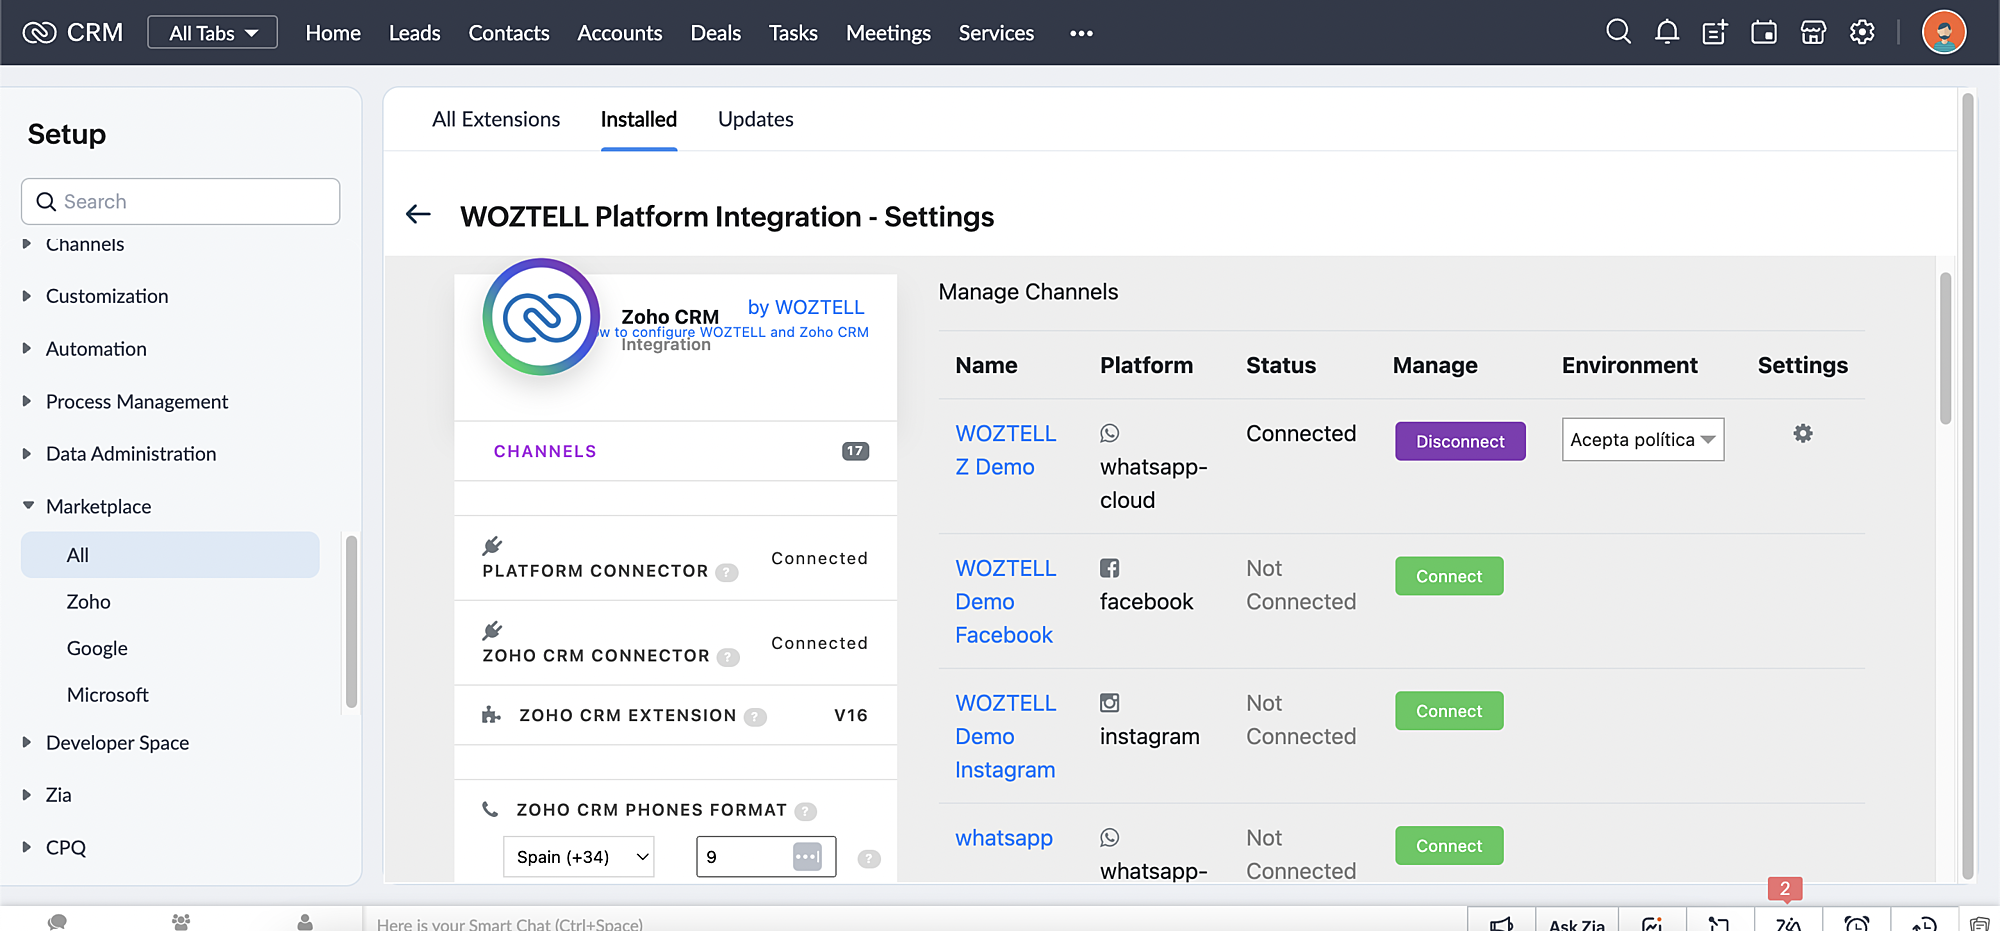Screen dimensions: 2000x931
Task: Open the Home module
Action: 333,33
